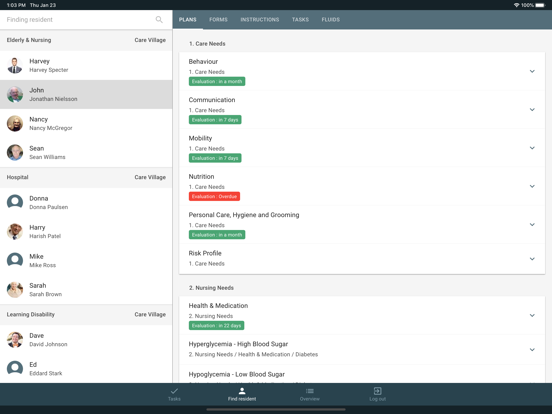Tap Nancy McGregor's avatar
Viewport: 552px width, 414px height.
coord(15,124)
